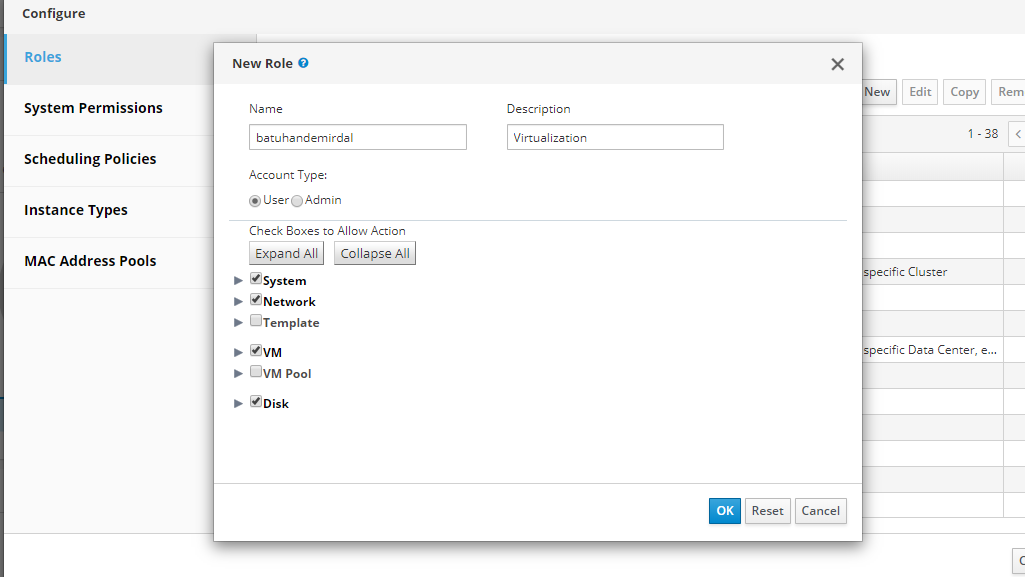This screenshot has width=1025, height=577.
Task: Open the MAC Address Pools tab
Action: point(90,261)
